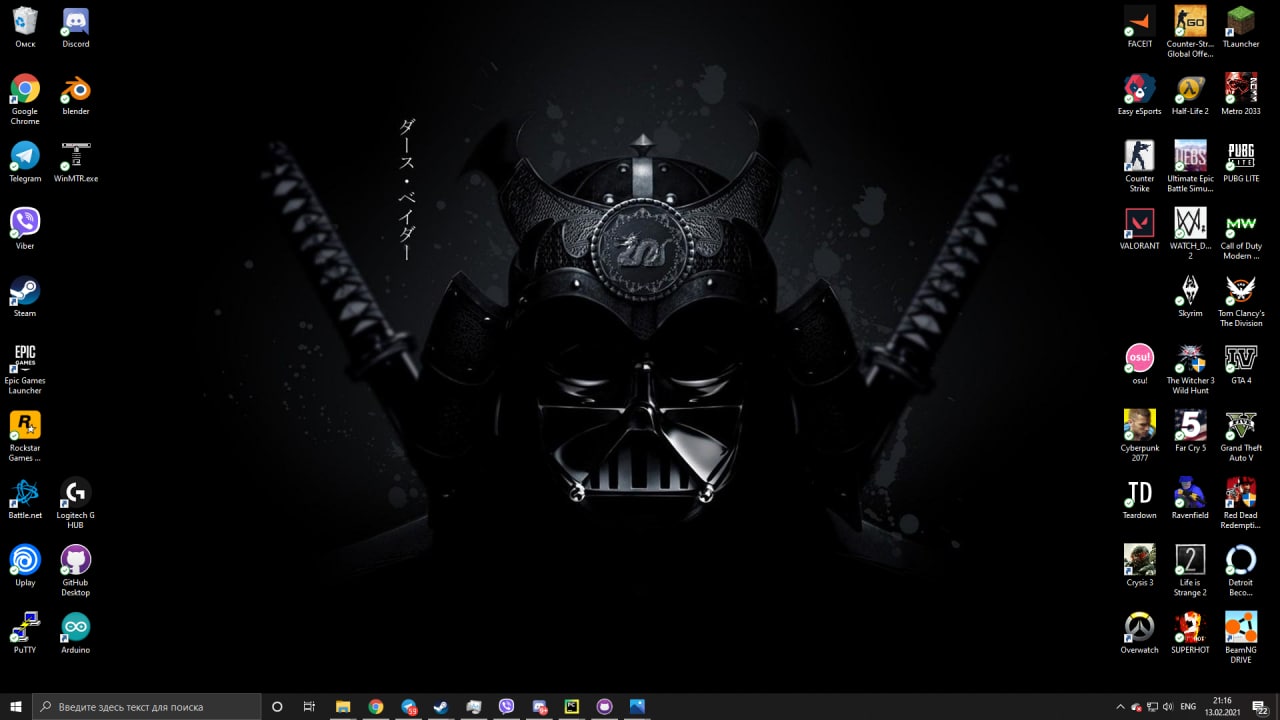Select the Cyberpunk 2077 desktop icon
Screen dimensions: 1280x720
[1140, 435]
